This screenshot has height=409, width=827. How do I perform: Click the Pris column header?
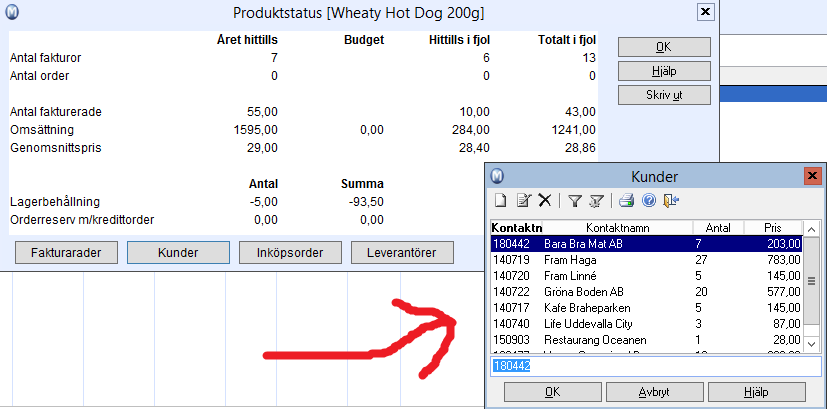tap(772, 227)
